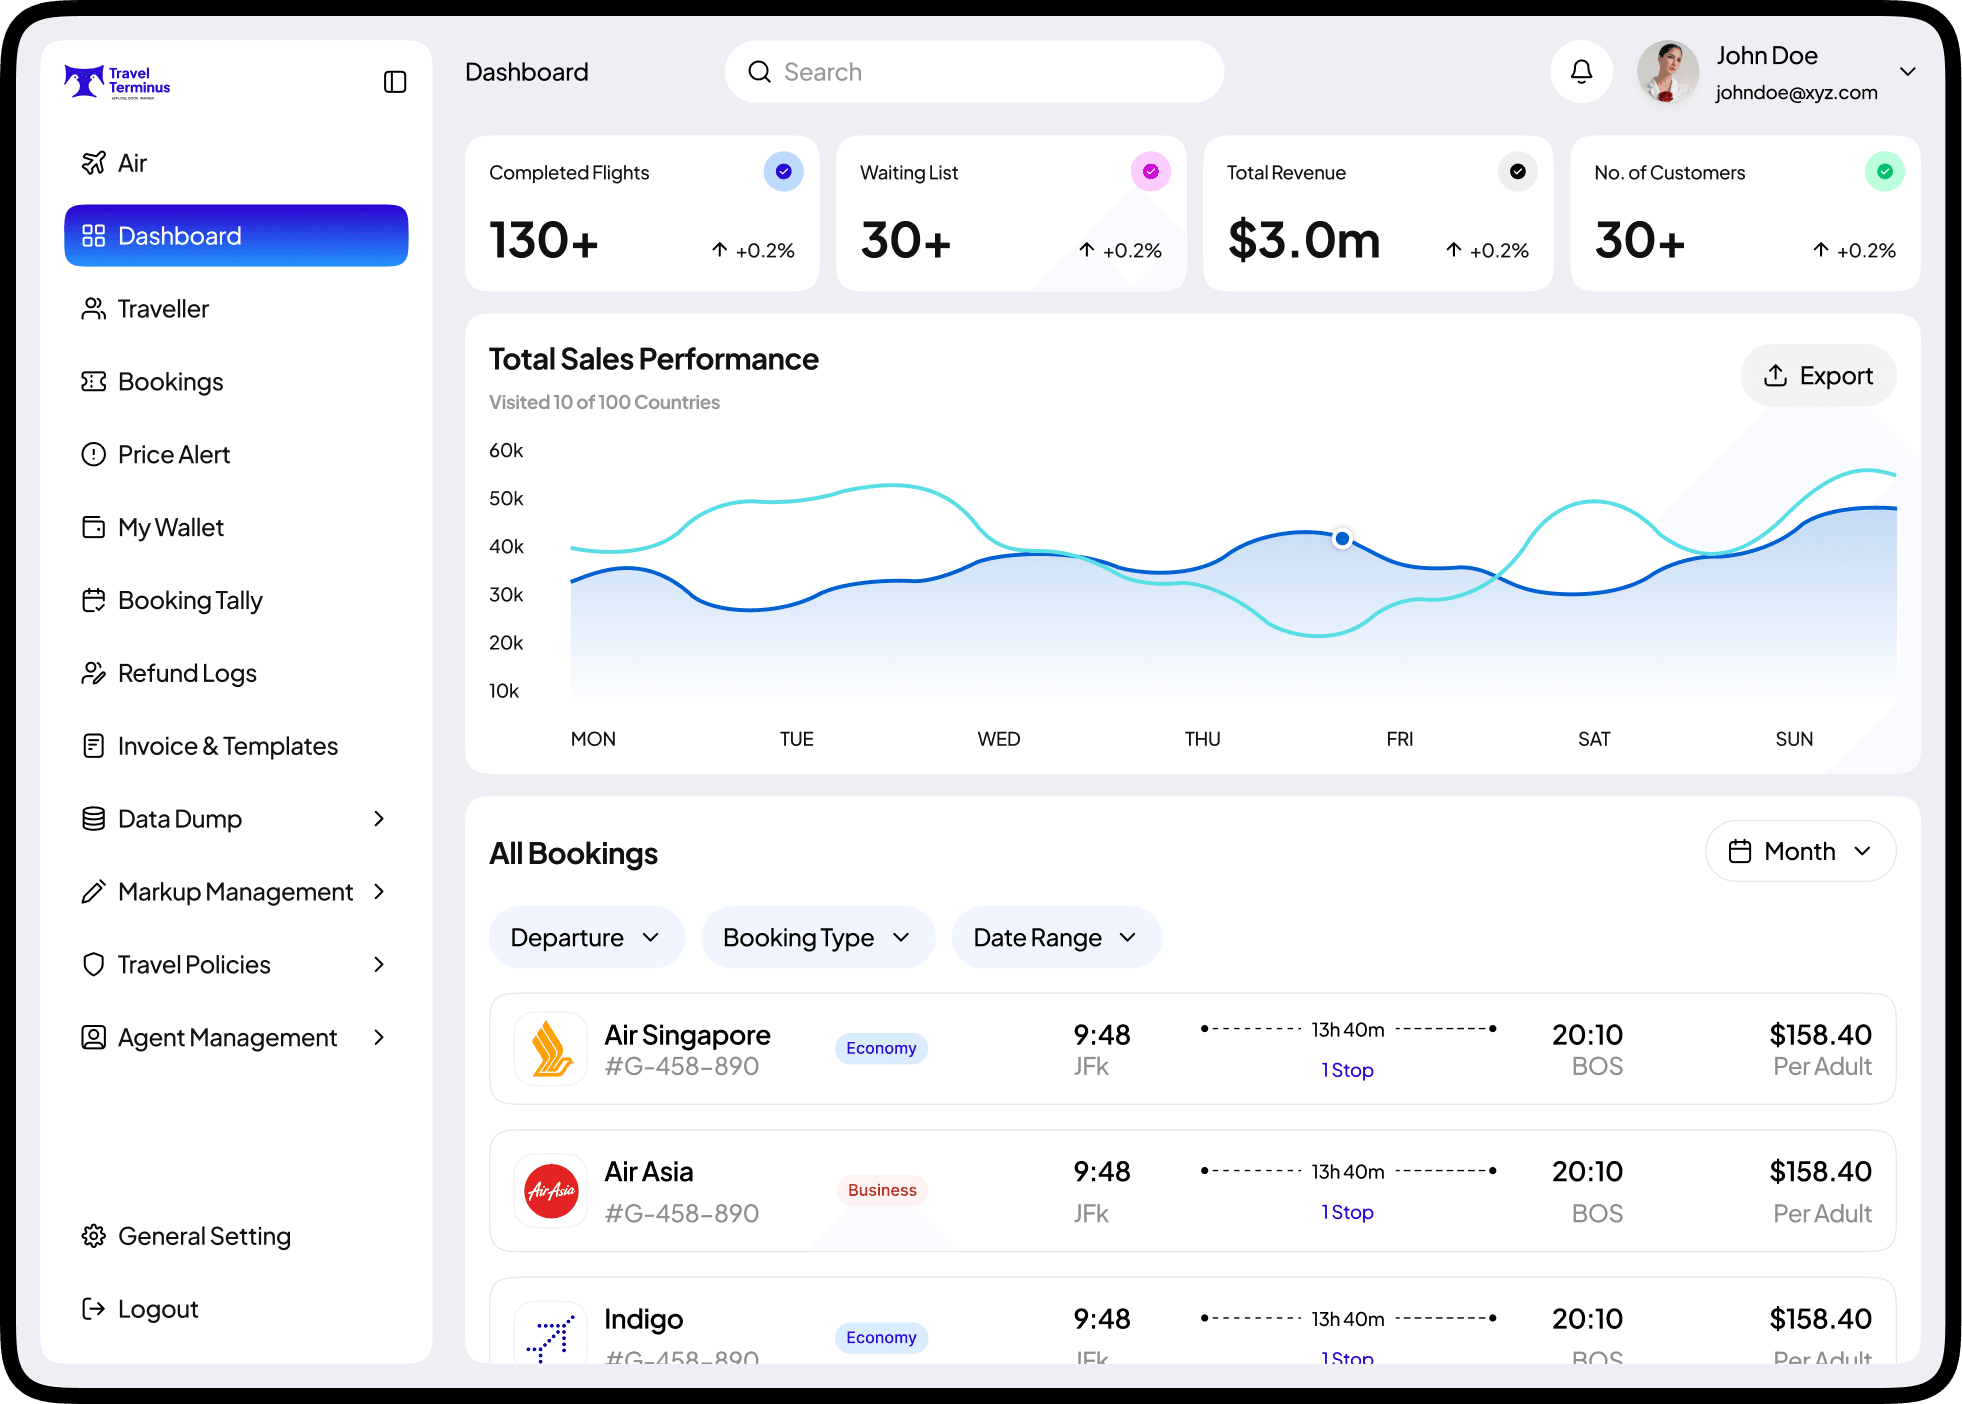Click the Price Alert sidebar icon
The height and width of the screenshot is (1404, 1962).
(93, 455)
